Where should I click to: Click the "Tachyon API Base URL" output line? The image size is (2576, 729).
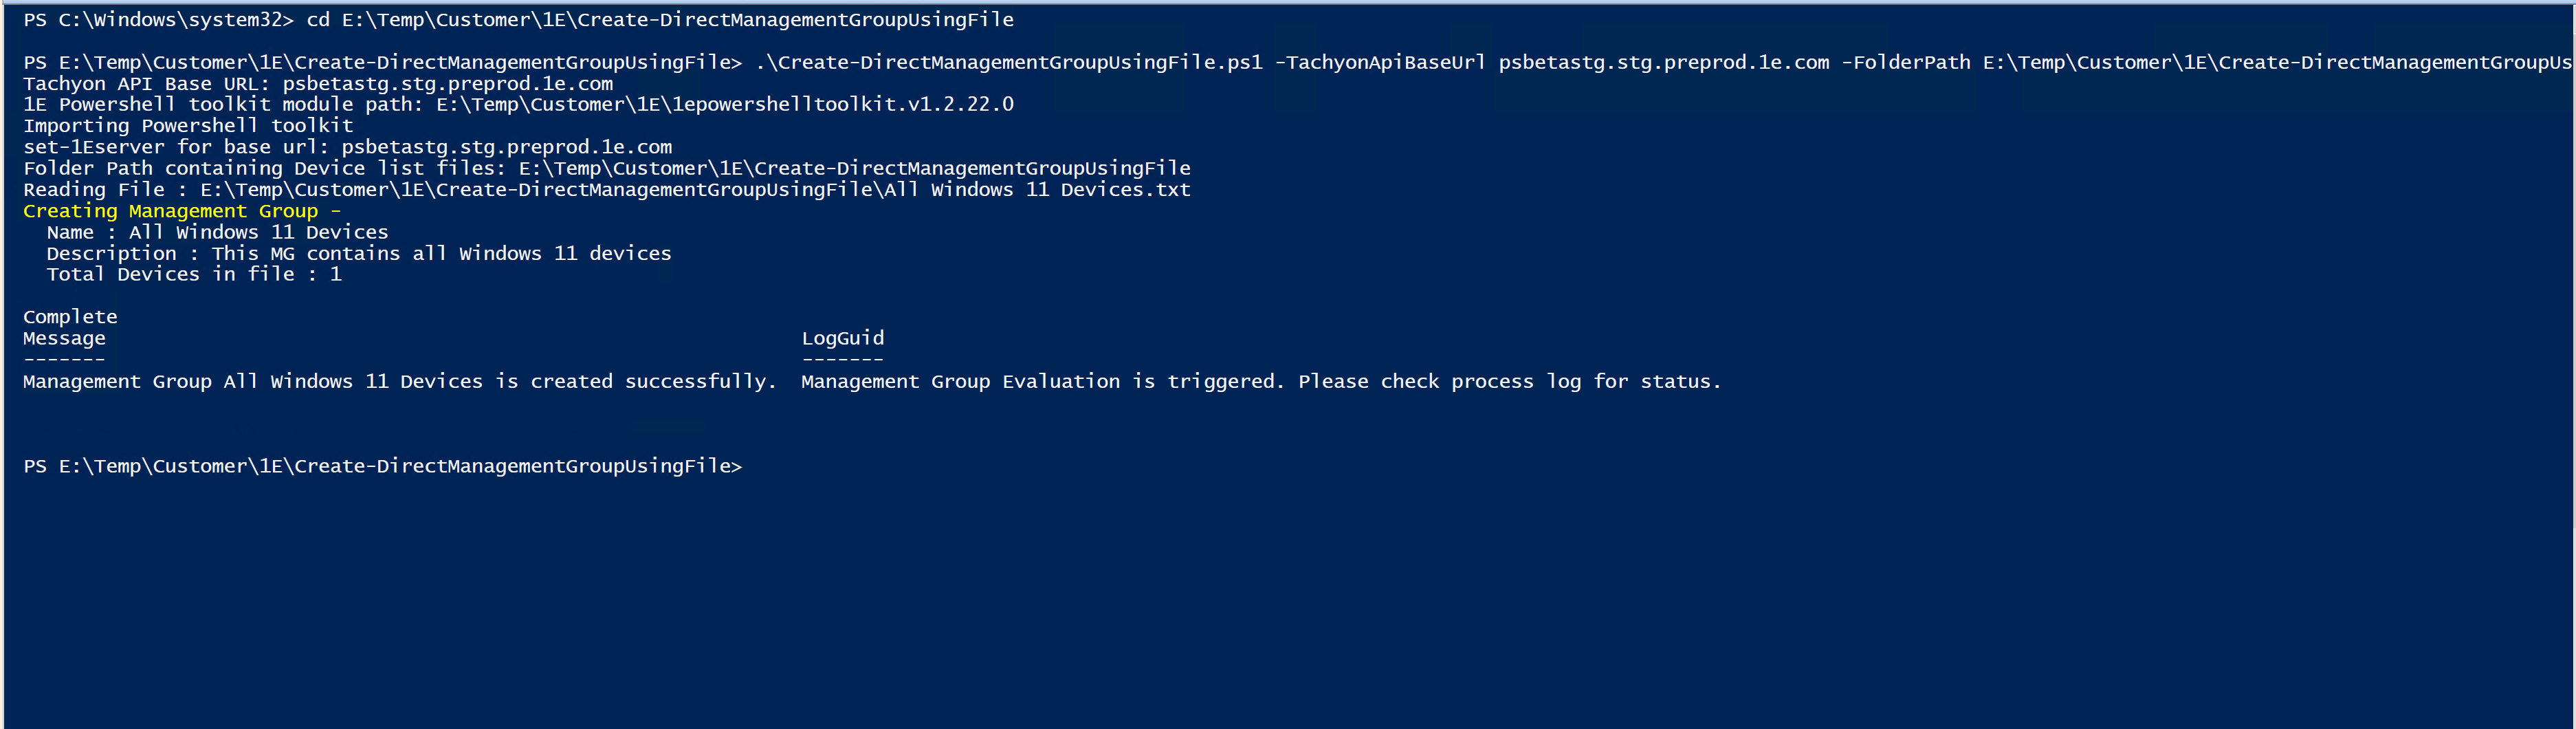318,84
